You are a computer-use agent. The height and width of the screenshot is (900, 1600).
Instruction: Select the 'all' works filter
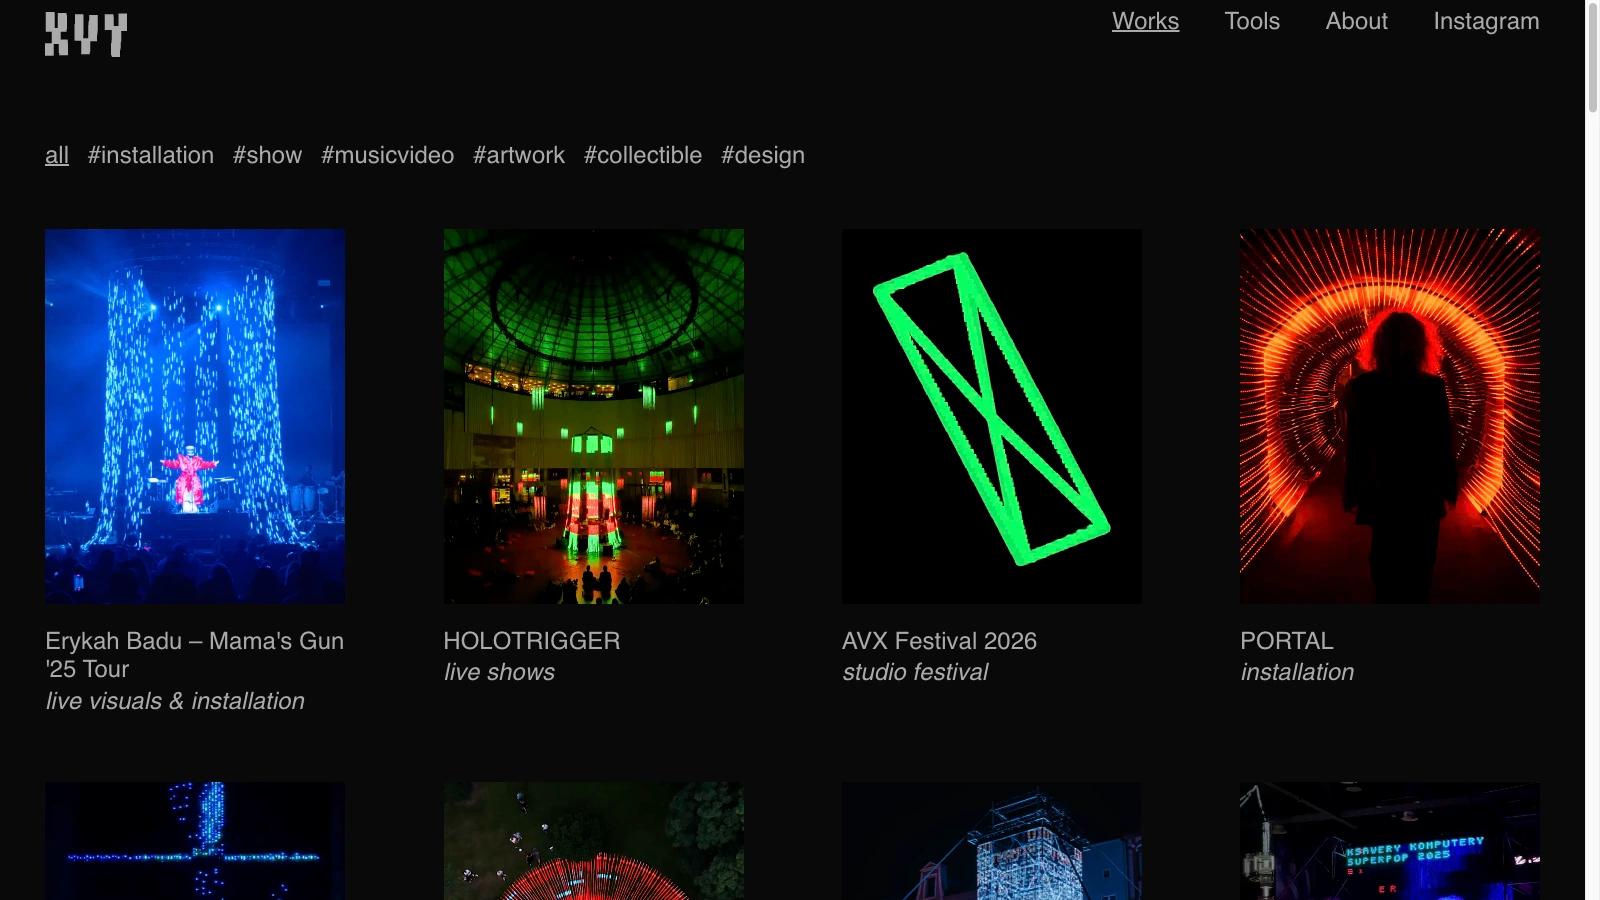[57, 155]
